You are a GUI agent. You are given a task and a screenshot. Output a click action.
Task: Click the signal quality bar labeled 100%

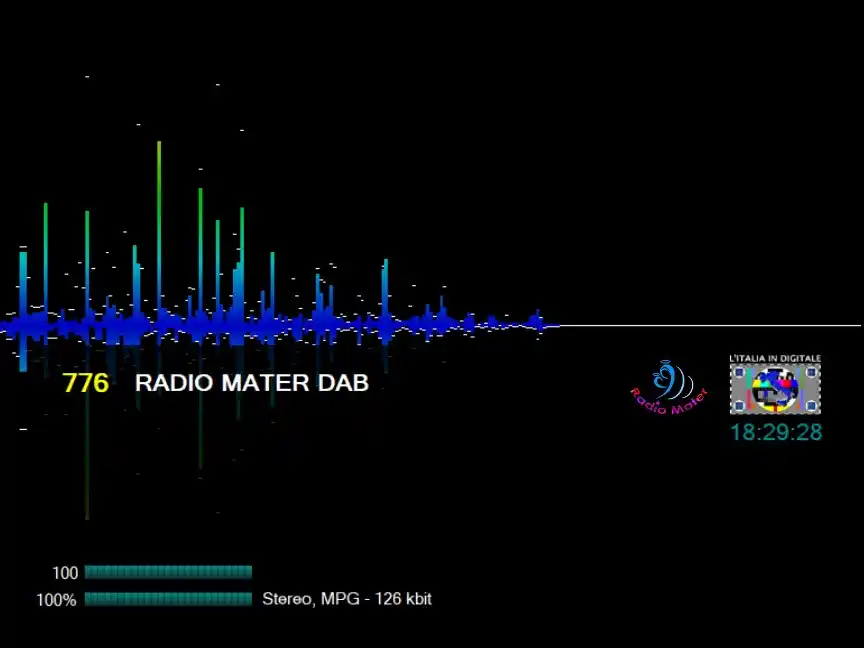coord(169,598)
